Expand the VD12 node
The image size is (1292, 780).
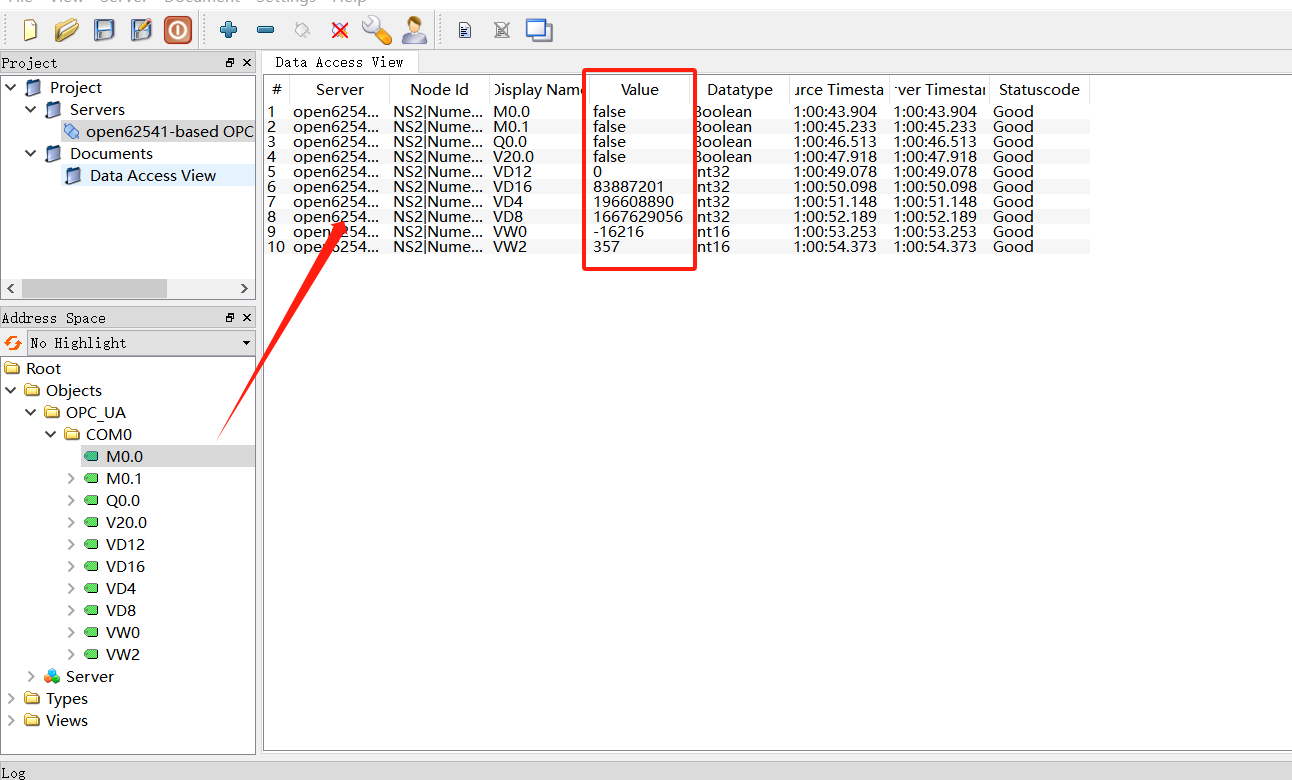coord(70,545)
